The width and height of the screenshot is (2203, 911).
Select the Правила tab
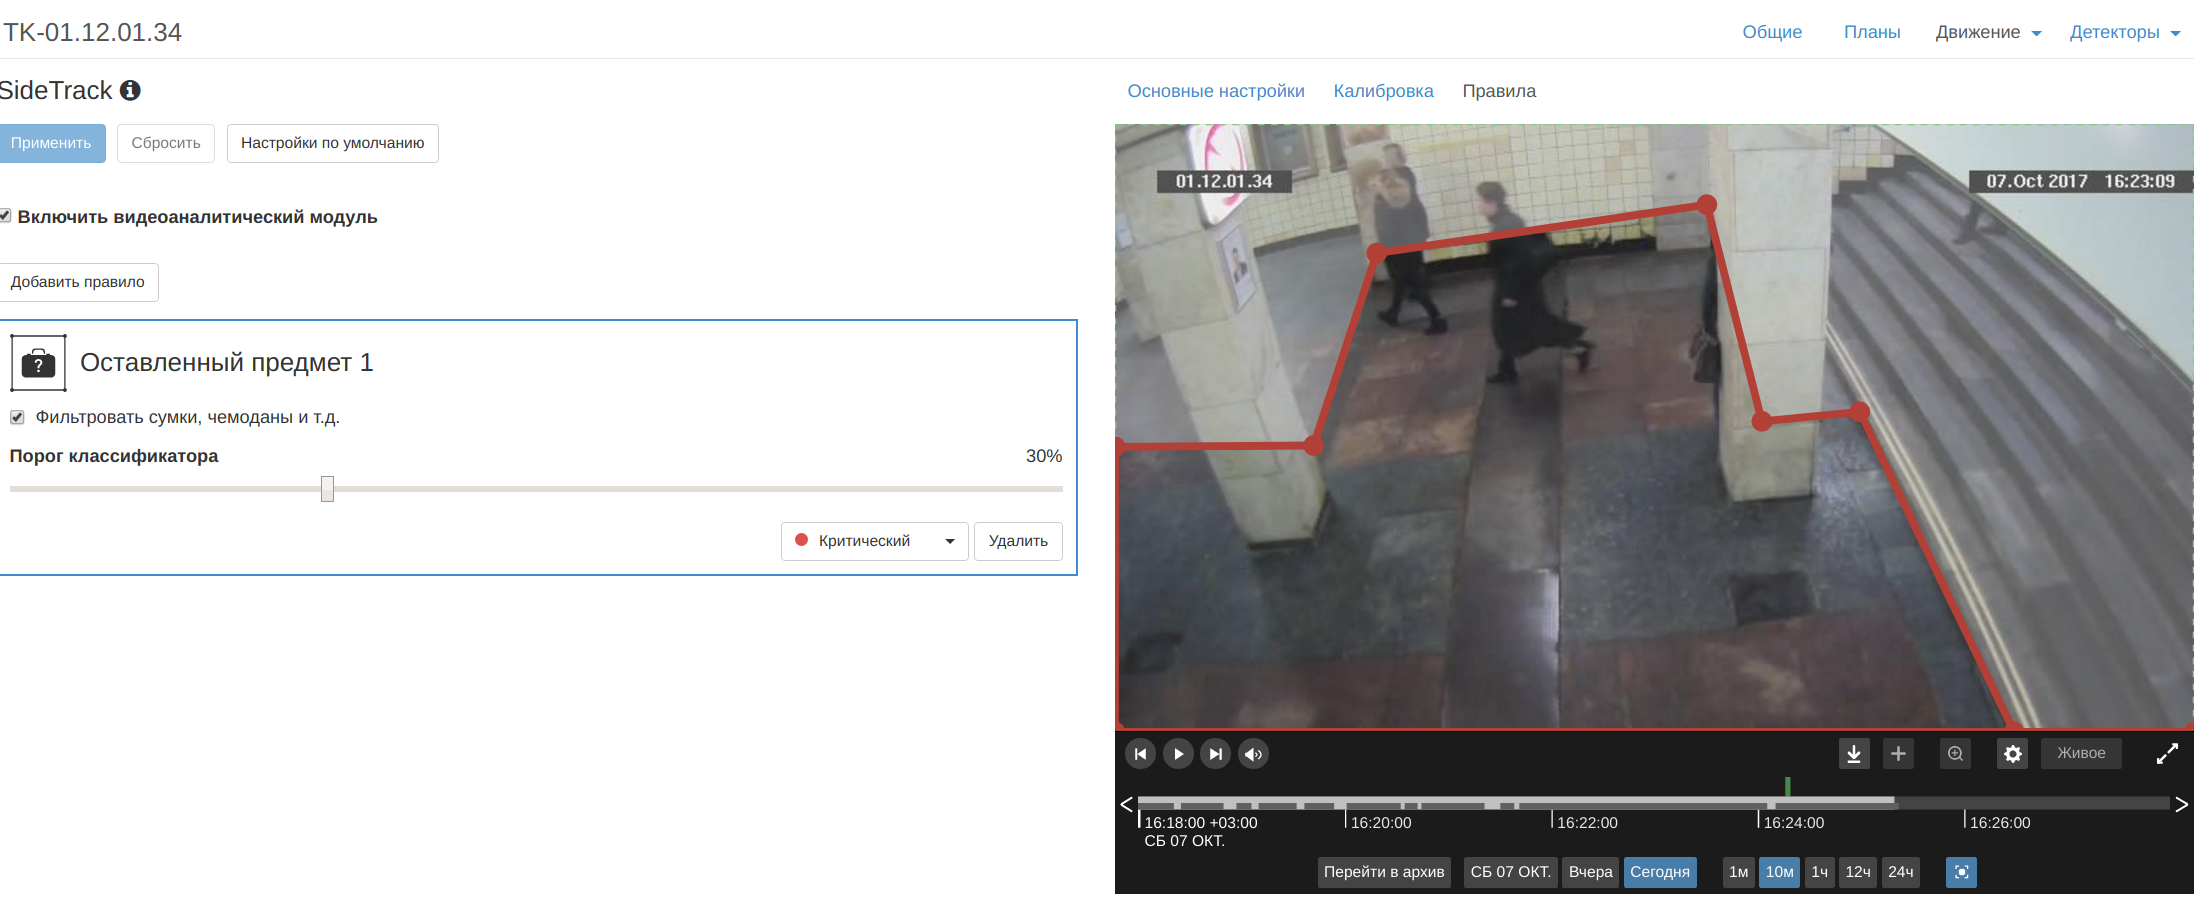click(1499, 91)
